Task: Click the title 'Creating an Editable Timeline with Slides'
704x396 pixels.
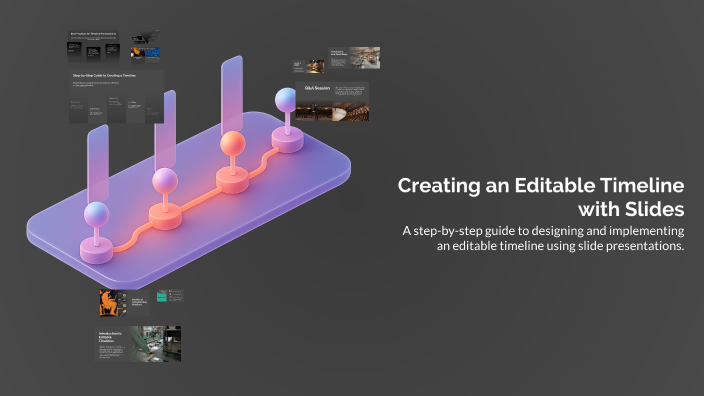Action: (x=541, y=197)
